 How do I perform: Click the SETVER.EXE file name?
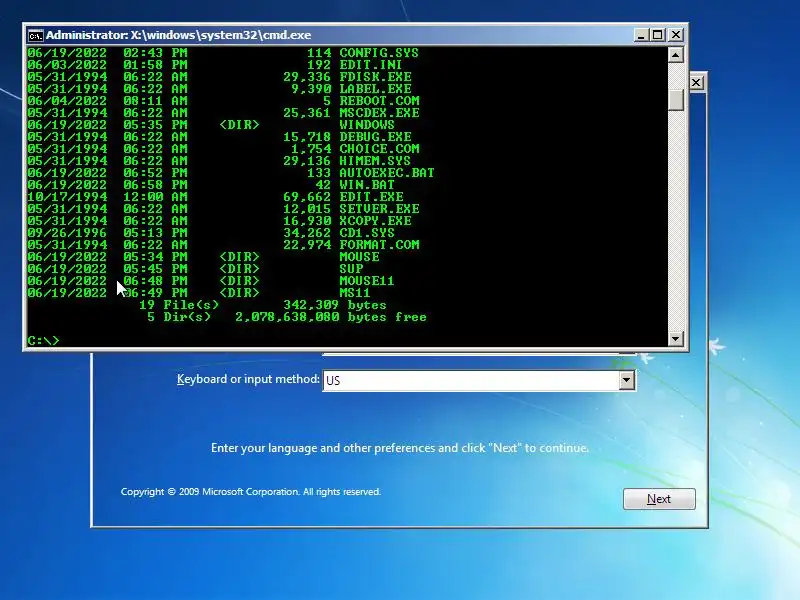pyautogui.click(x=379, y=209)
